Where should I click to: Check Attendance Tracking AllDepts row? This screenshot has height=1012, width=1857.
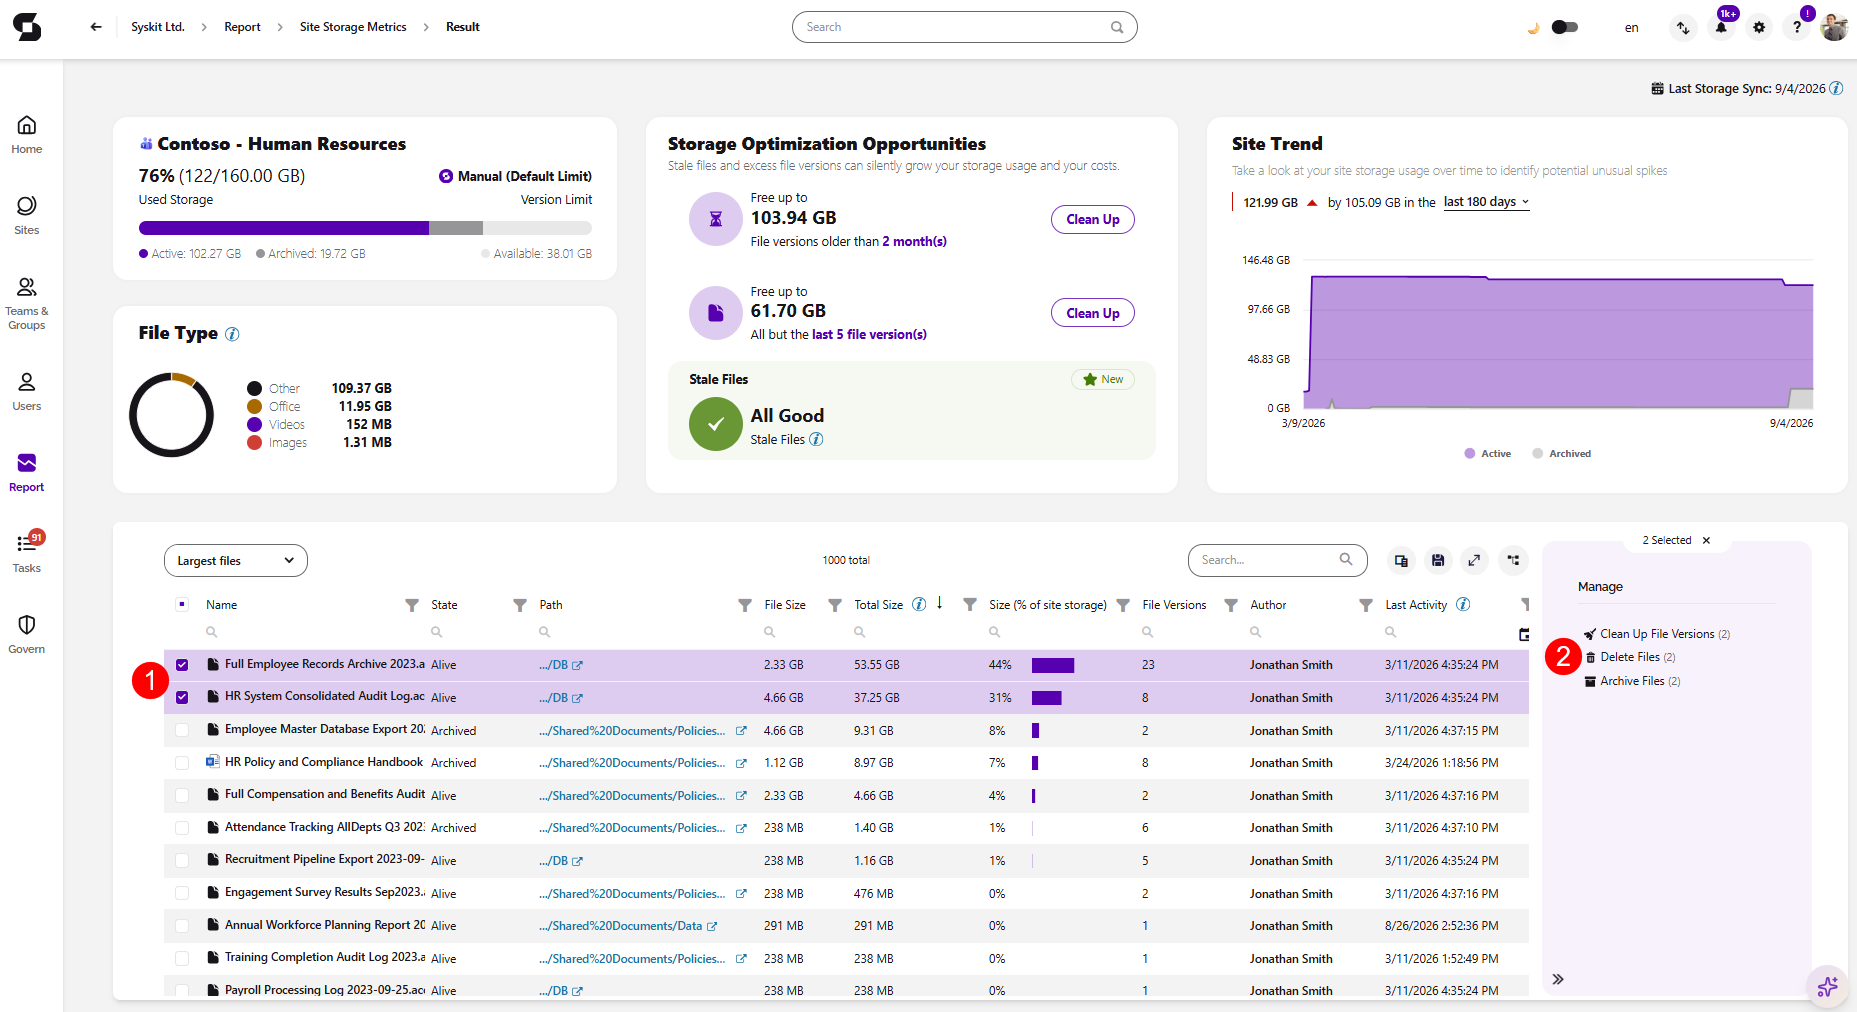pos(182,828)
